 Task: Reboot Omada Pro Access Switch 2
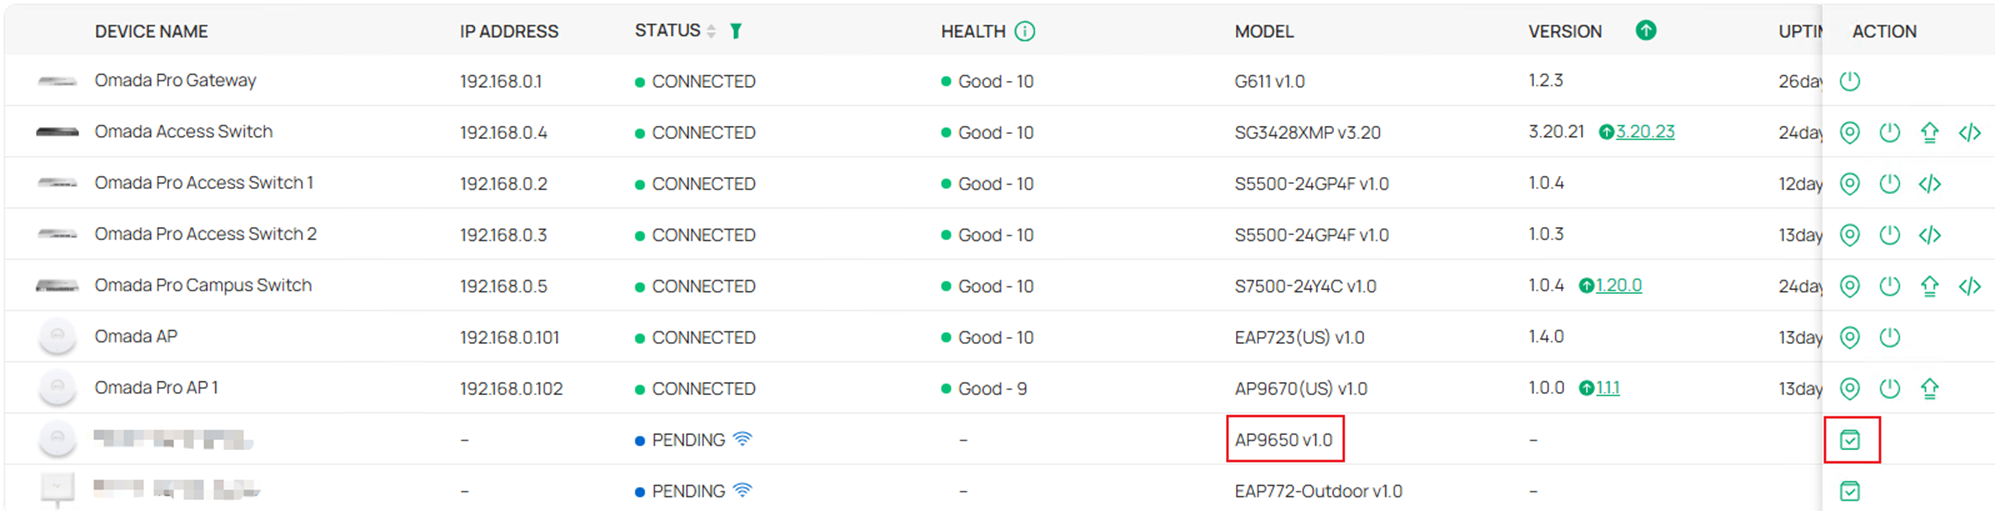pyautogui.click(x=1889, y=235)
